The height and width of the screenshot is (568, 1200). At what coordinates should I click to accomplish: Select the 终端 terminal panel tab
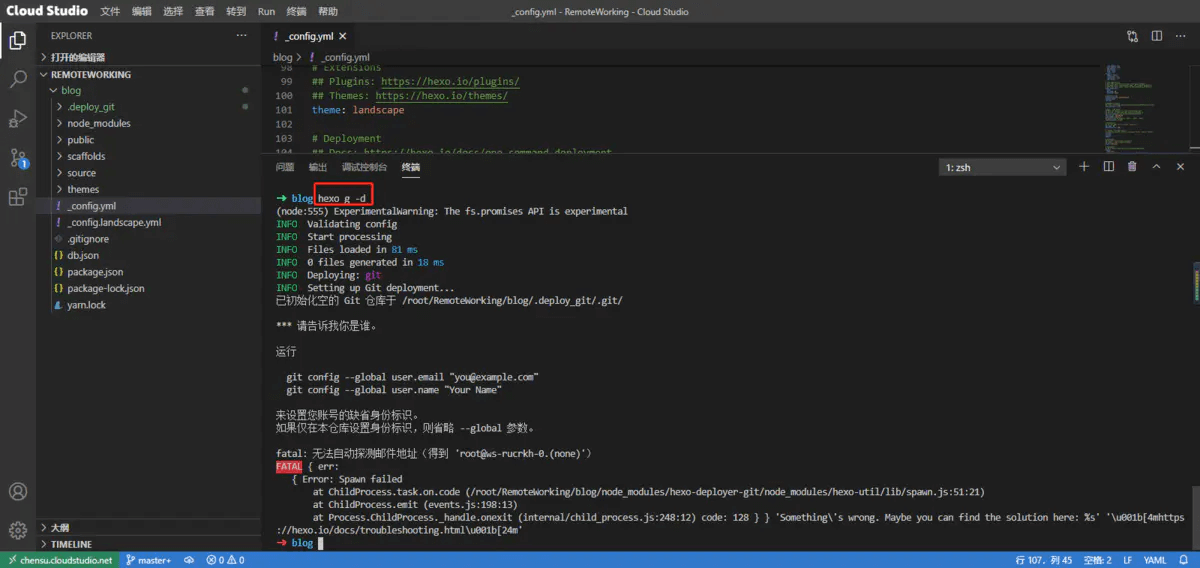(411, 167)
